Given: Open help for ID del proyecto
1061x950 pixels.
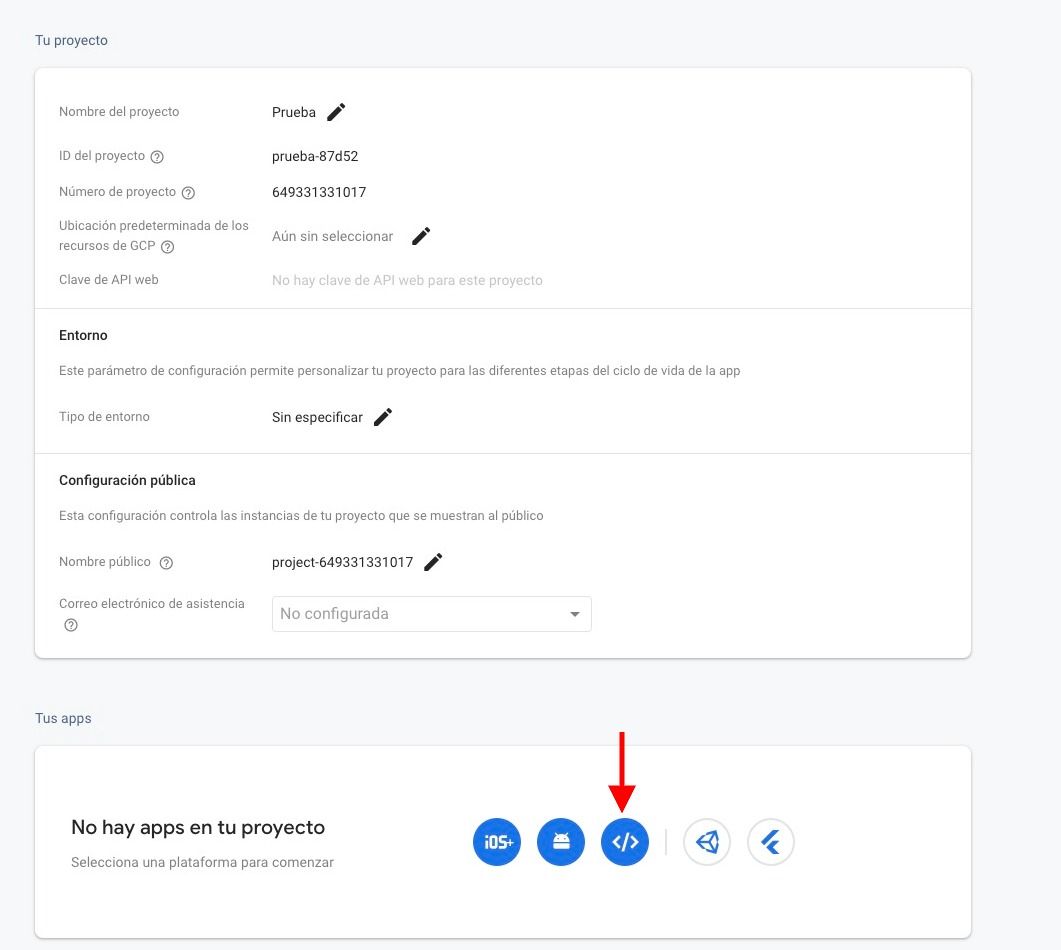Looking at the screenshot, I should pyautogui.click(x=157, y=157).
